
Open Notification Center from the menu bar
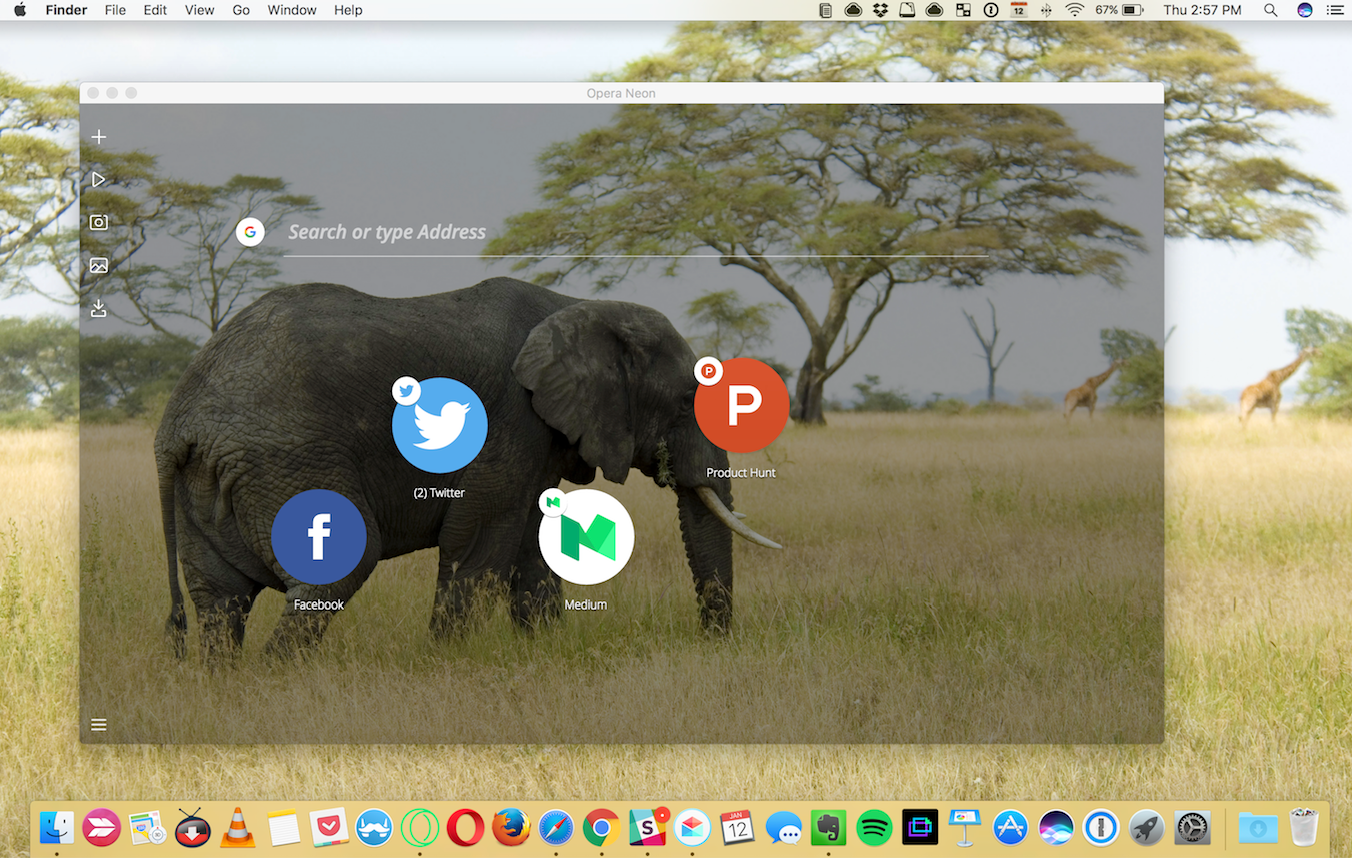tap(1335, 10)
